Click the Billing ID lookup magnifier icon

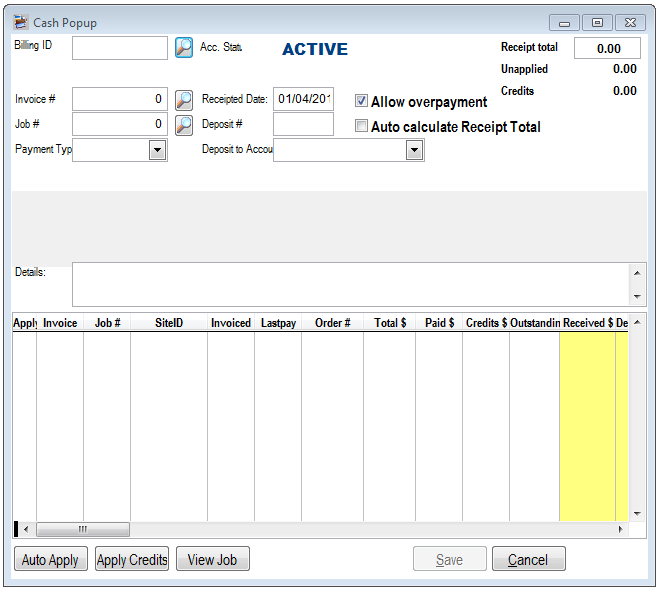tap(184, 47)
